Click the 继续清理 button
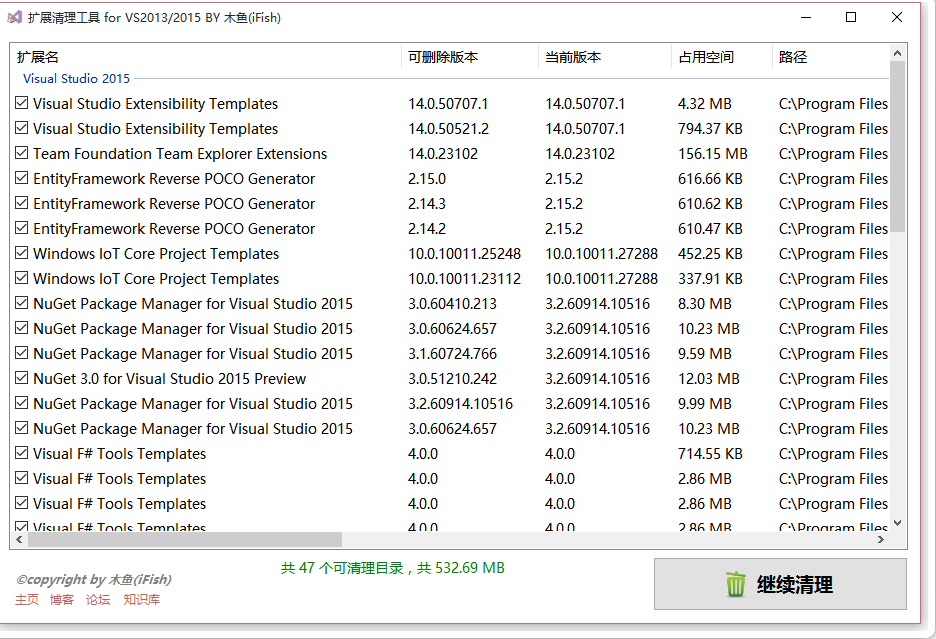936x639 pixels. point(780,584)
